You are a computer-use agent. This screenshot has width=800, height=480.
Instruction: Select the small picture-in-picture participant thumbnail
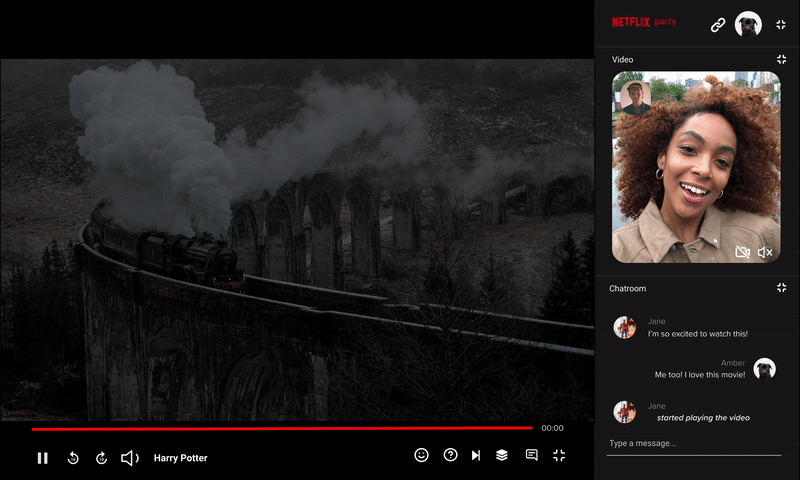[636, 97]
